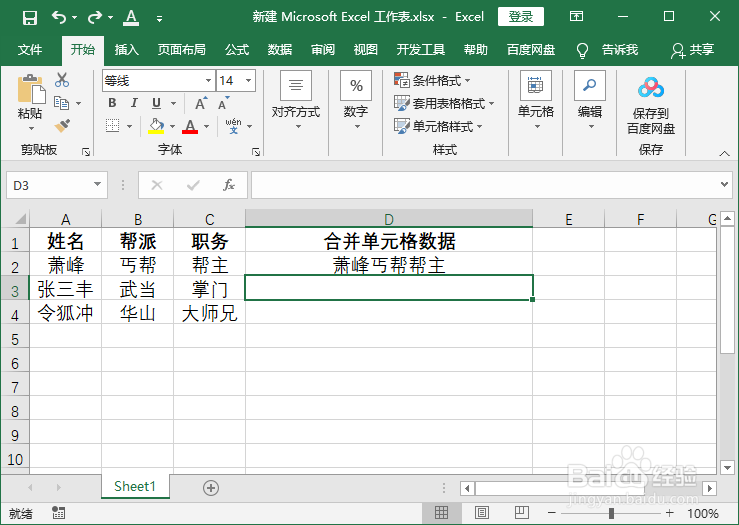The height and width of the screenshot is (525, 739).
Task: Click the Save icon in the quick access toolbar
Action: (x=30, y=18)
